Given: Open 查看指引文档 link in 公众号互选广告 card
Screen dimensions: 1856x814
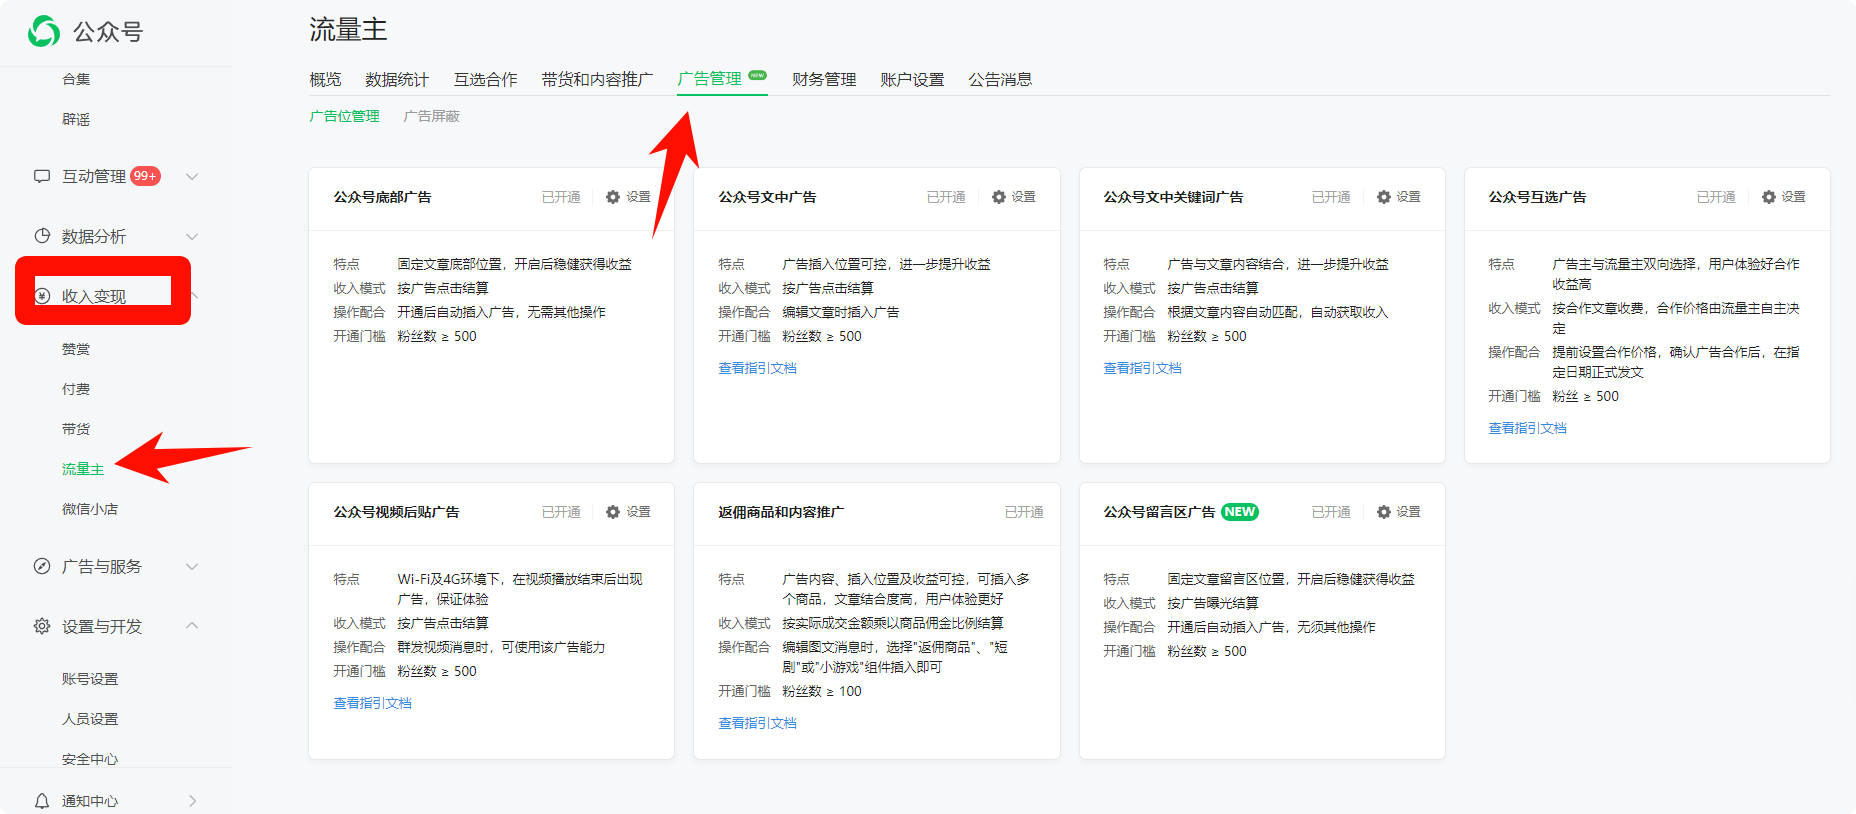Looking at the screenshot, I should coord(1527,428).
